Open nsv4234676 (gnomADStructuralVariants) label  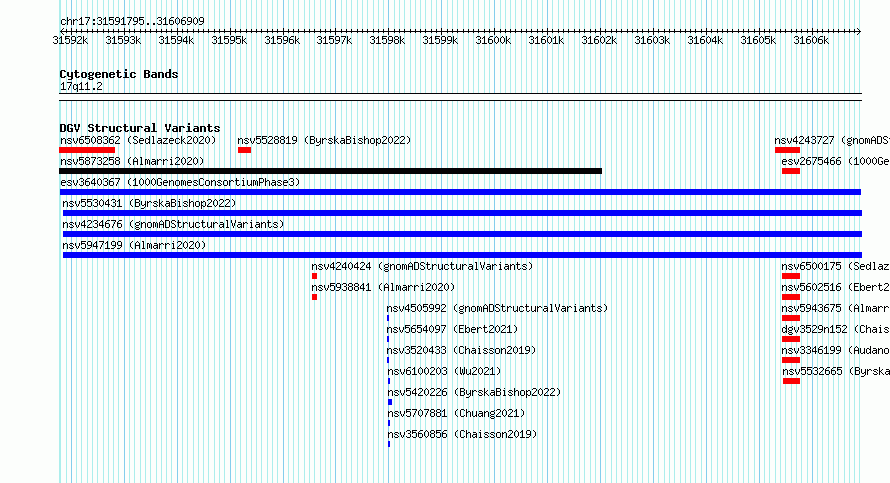coord(173,224)
